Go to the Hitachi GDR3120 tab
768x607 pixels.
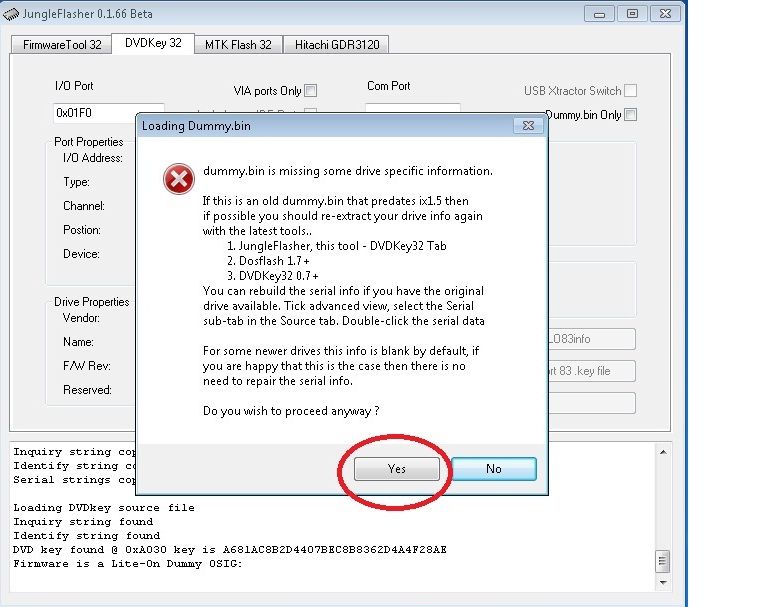[x=336, y=44]
